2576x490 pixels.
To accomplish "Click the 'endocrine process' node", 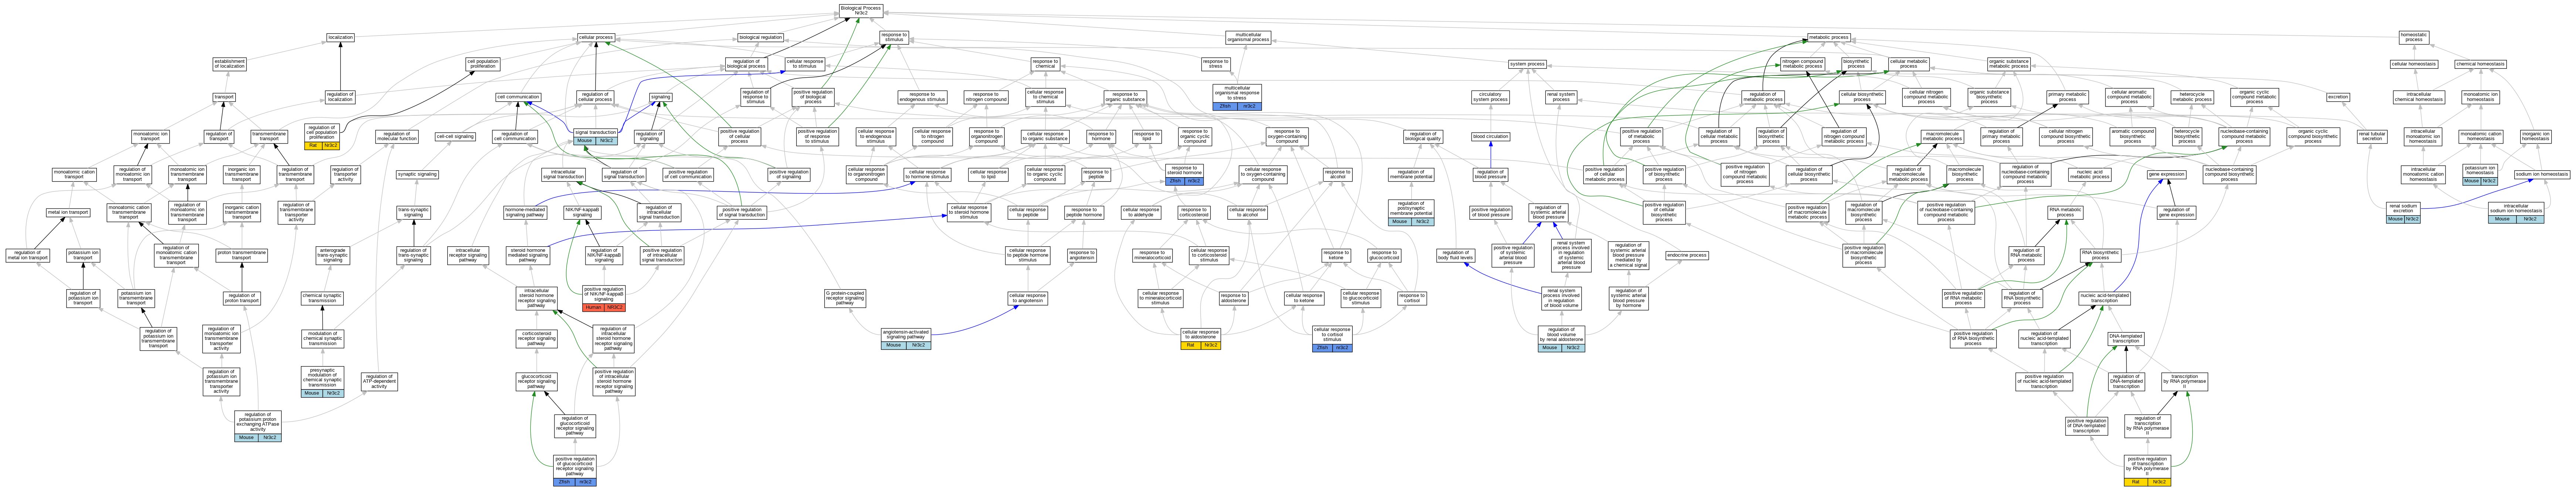I will [1687, 255].
